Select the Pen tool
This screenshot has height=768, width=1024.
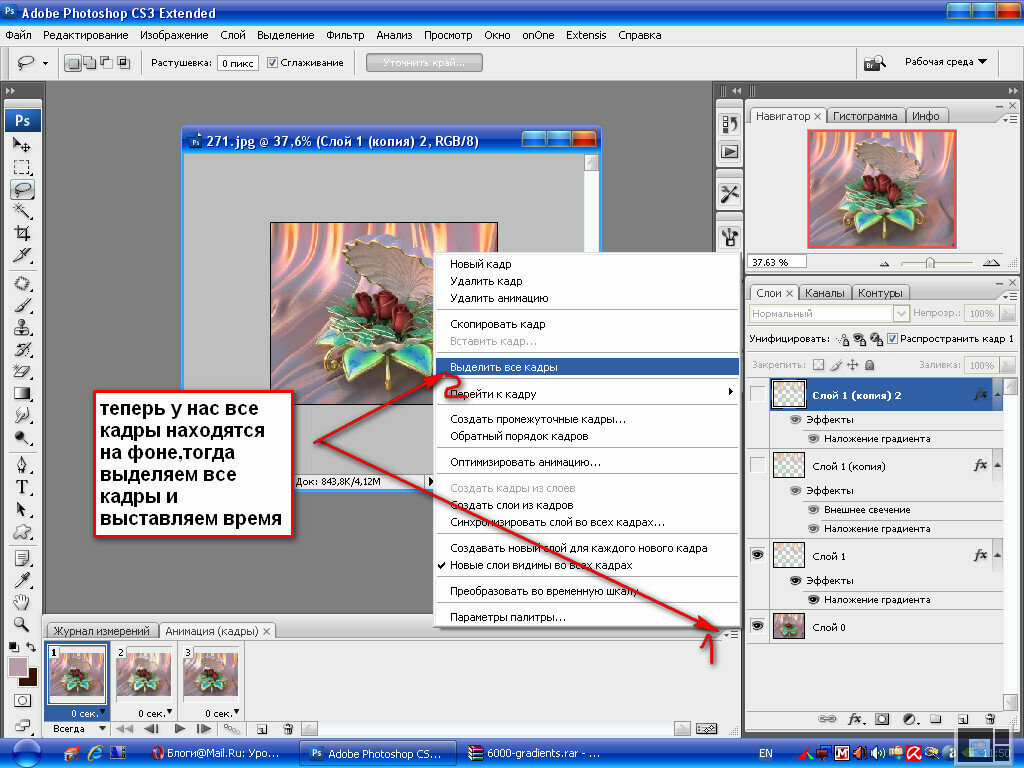click(x=22, y=465)
